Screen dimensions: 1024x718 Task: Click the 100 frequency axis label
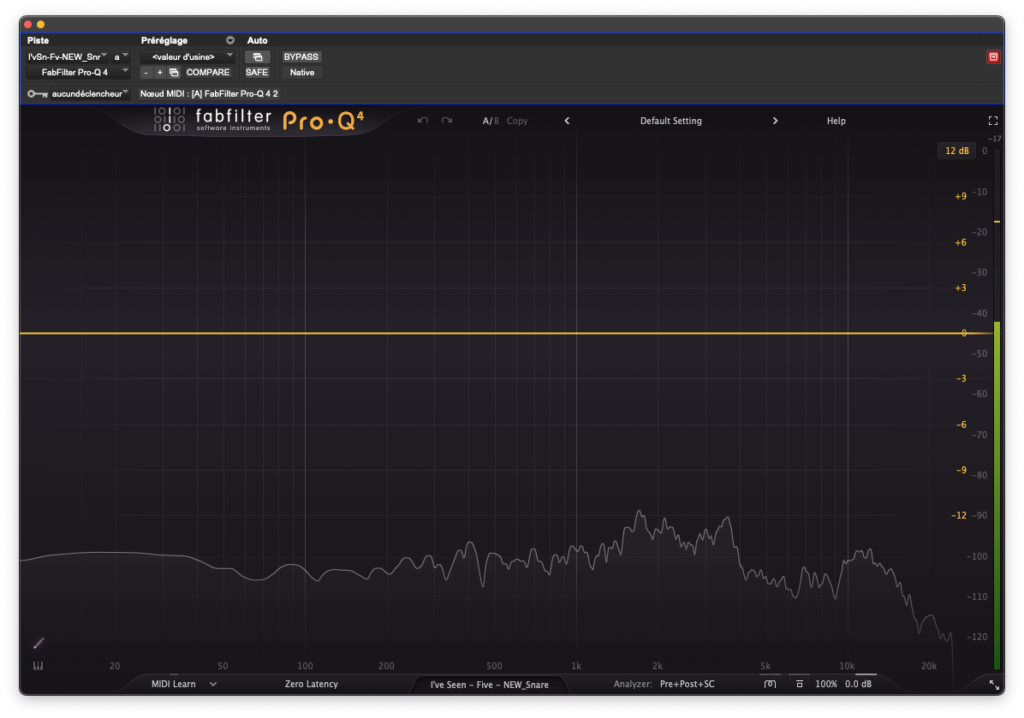(x=305, y=666)
